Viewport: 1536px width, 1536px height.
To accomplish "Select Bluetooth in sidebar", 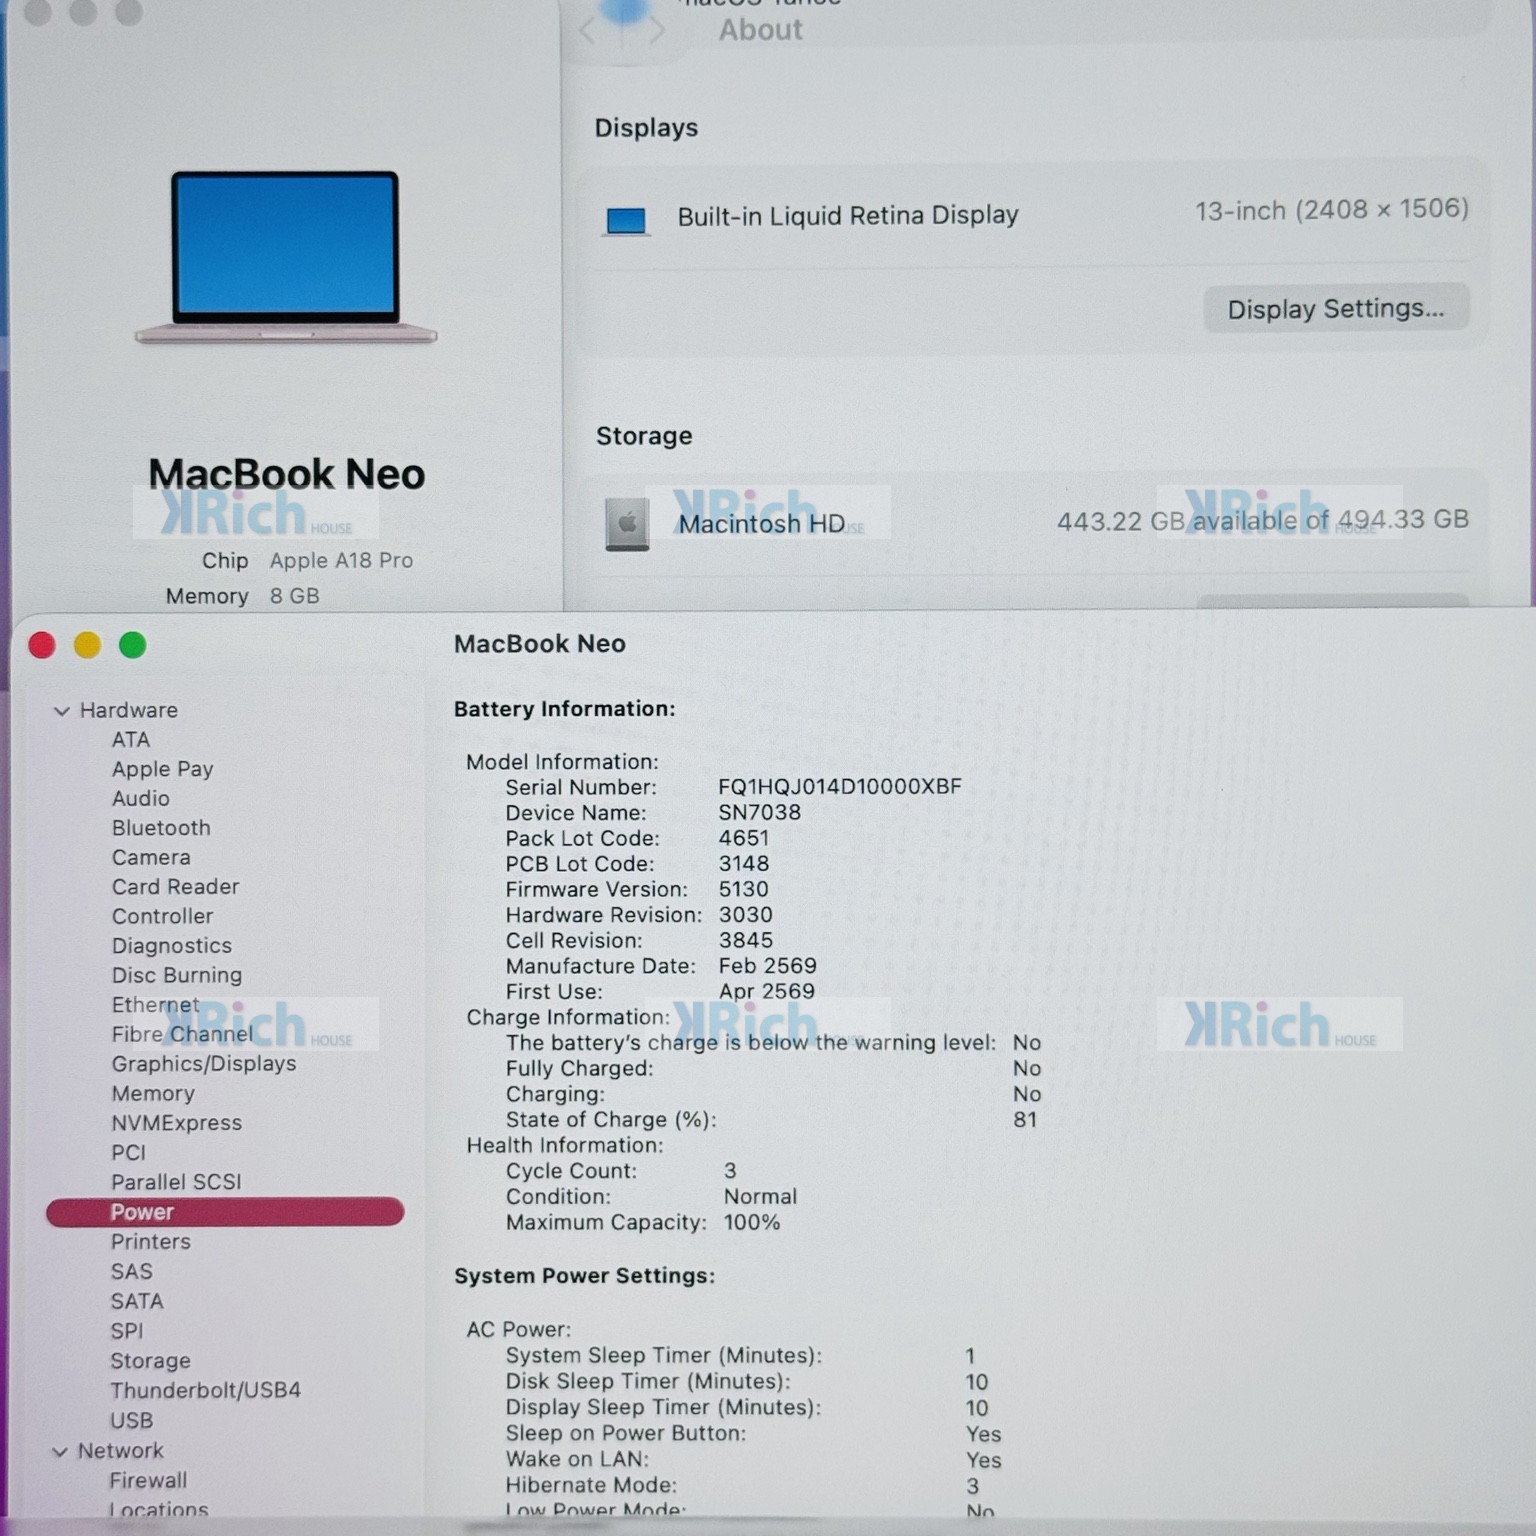I will (161, 828).
